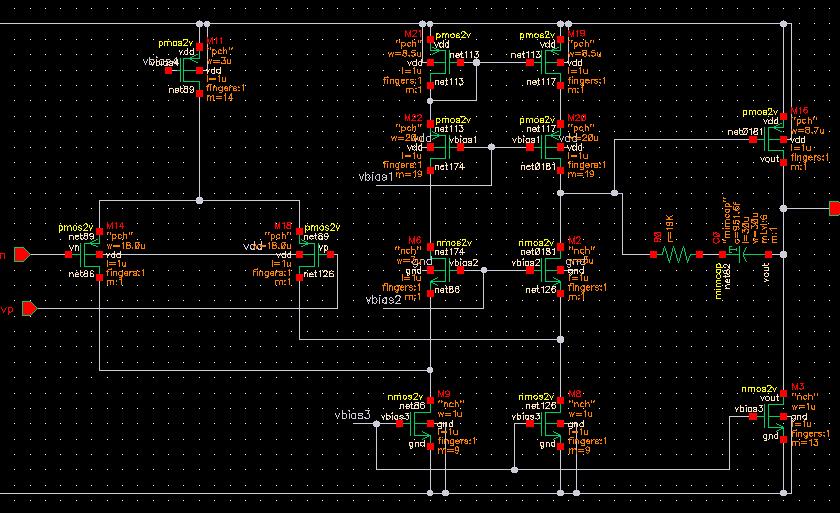This screenshot has width=840, height=513.
Task: Click the vertical net82 label near capacitor
Action: click(x=728, y=276)
